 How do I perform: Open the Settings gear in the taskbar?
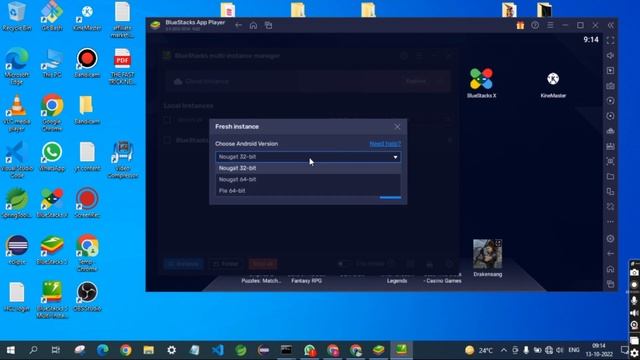coord(172,350)
